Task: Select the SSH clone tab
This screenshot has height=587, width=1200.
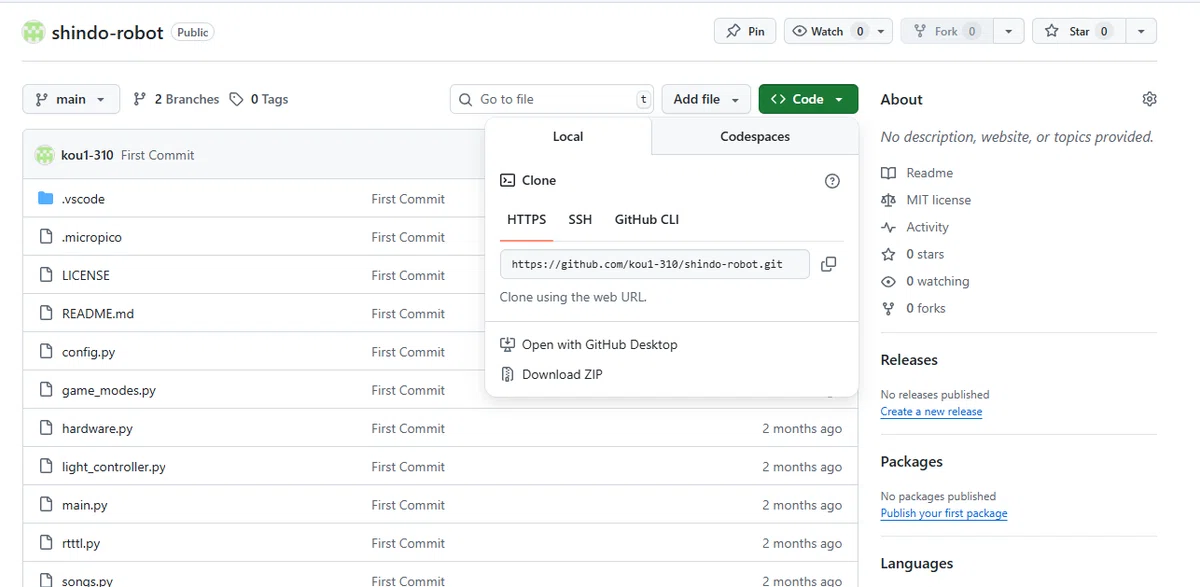Action: 580,219
